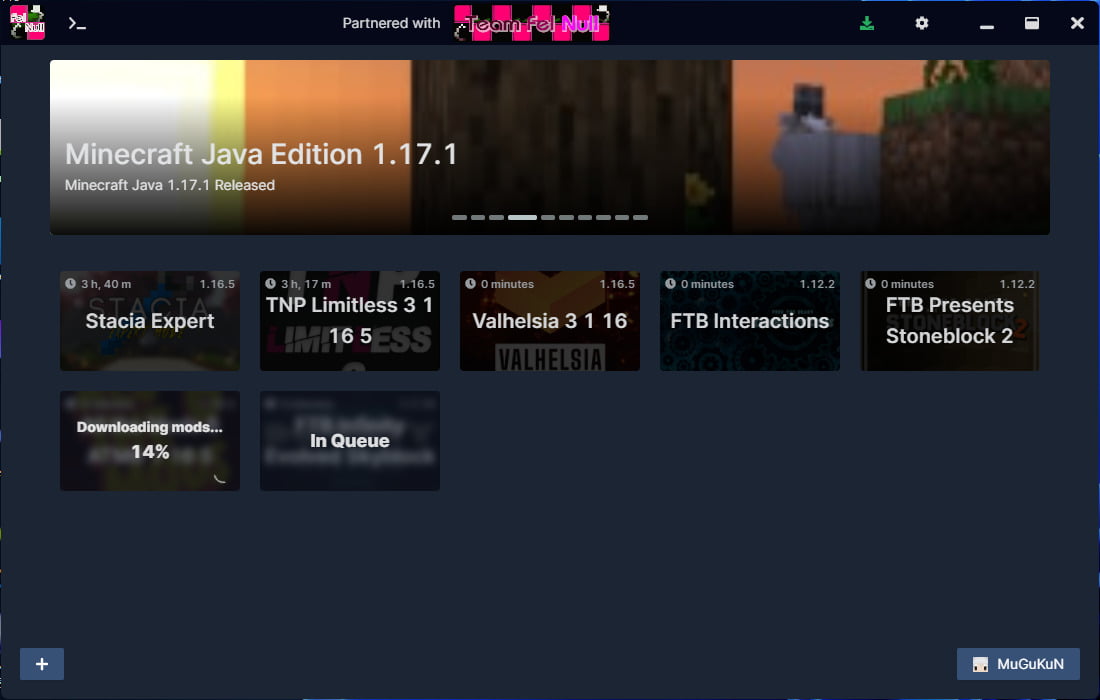Select the Stacia Expert instance
Image resolution: width=1100 pixels, height=700 pixels.
pyautogui.click(x=150, y=321)
